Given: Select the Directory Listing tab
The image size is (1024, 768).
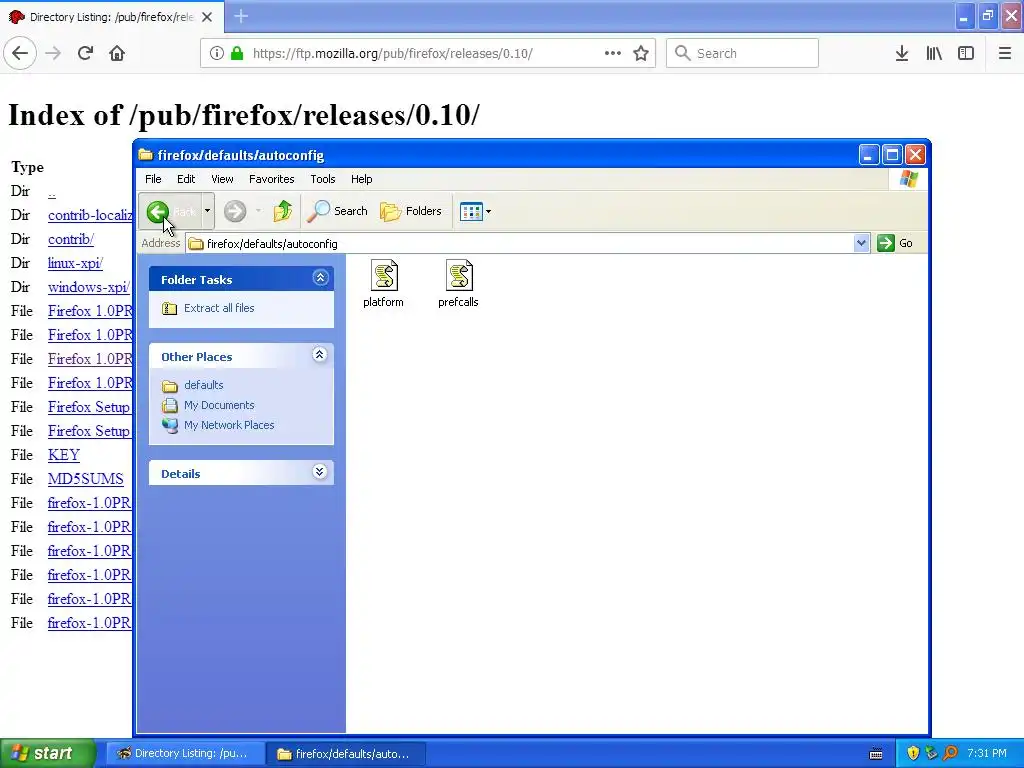Looking at the screenshot, I should pos(111,17).
